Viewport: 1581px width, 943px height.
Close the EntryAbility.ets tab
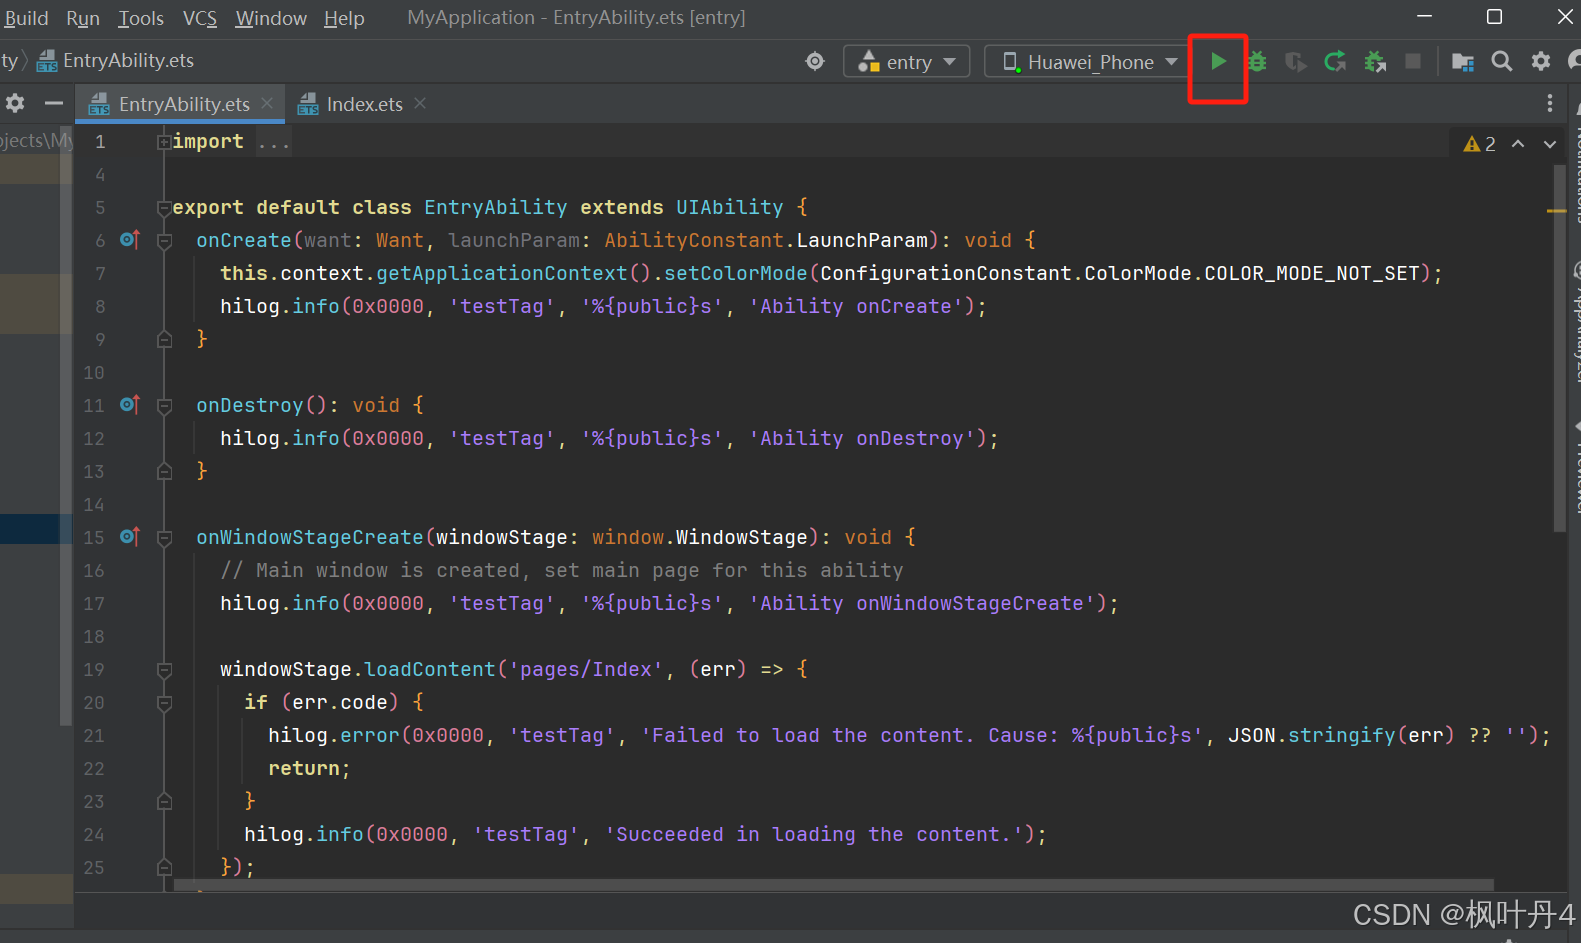(267, 103)
